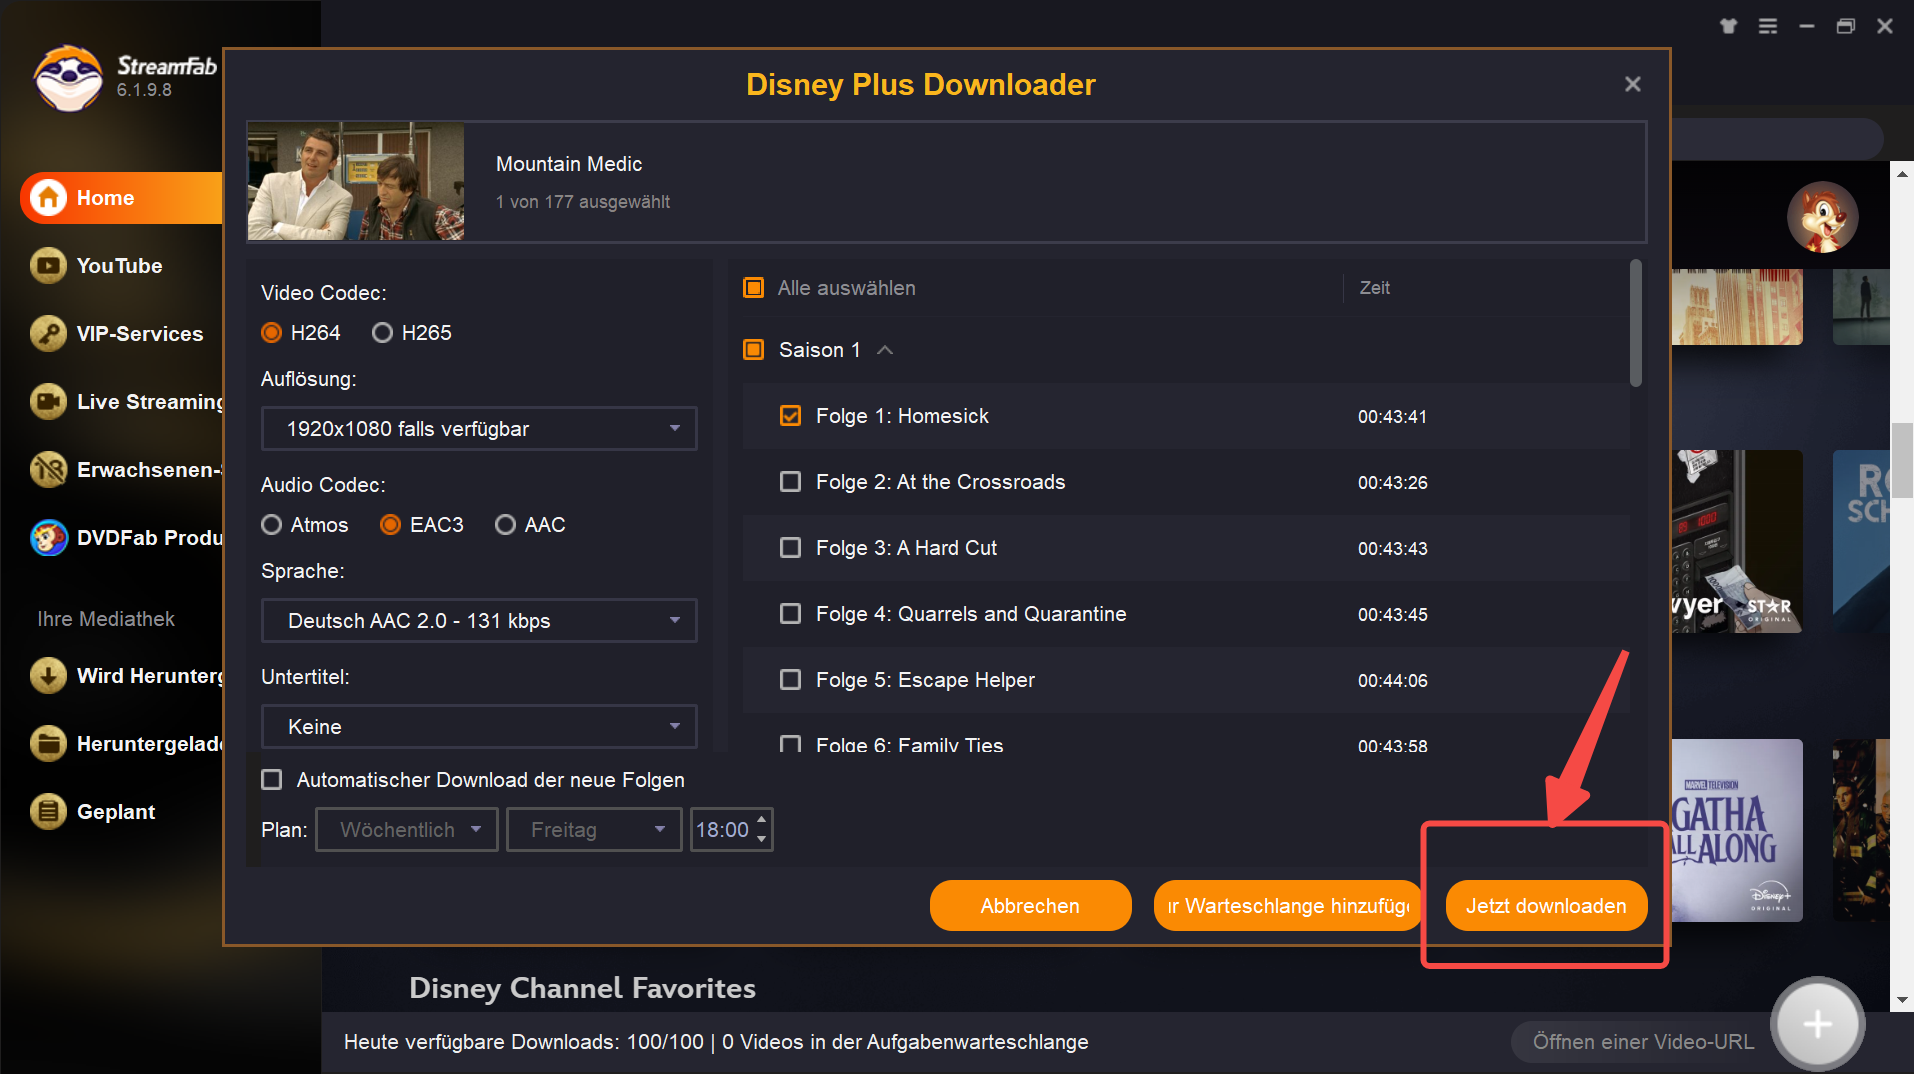This screenshot has height=1074, width=1914.
Task: Click the Geplant schedule icon
Action: click(x=48, y=812)
